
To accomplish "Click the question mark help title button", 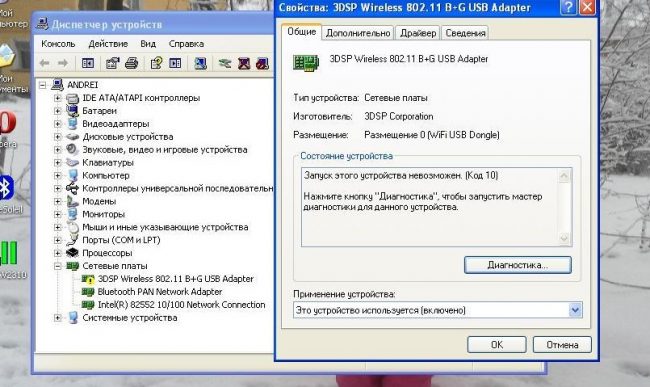I will pyautogui.click(x=568, y=7).
